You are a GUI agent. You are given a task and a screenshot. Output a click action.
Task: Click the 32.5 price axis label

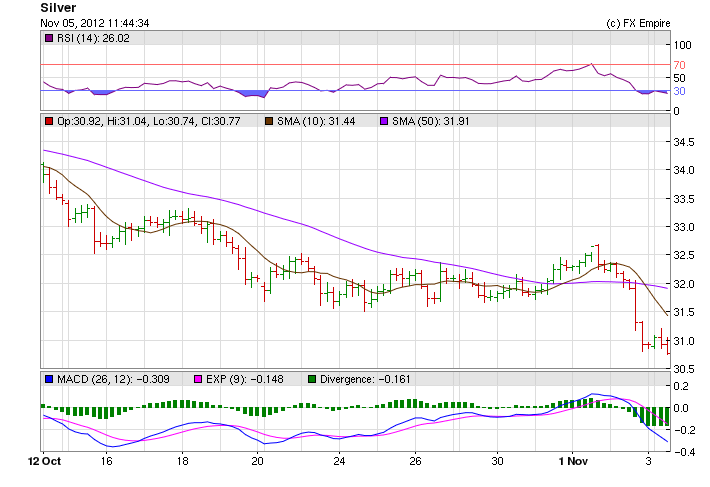pyautogui.click(x=684, y=256)
